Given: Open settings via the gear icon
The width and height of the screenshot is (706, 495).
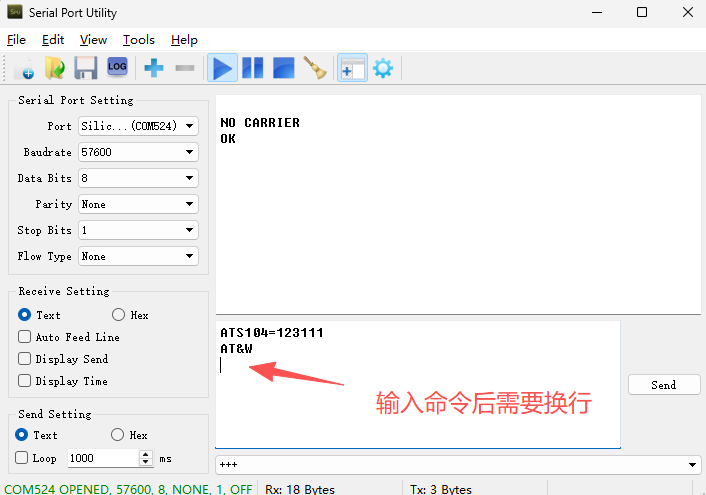Looking at the screenshot, I should click(383, 68).
